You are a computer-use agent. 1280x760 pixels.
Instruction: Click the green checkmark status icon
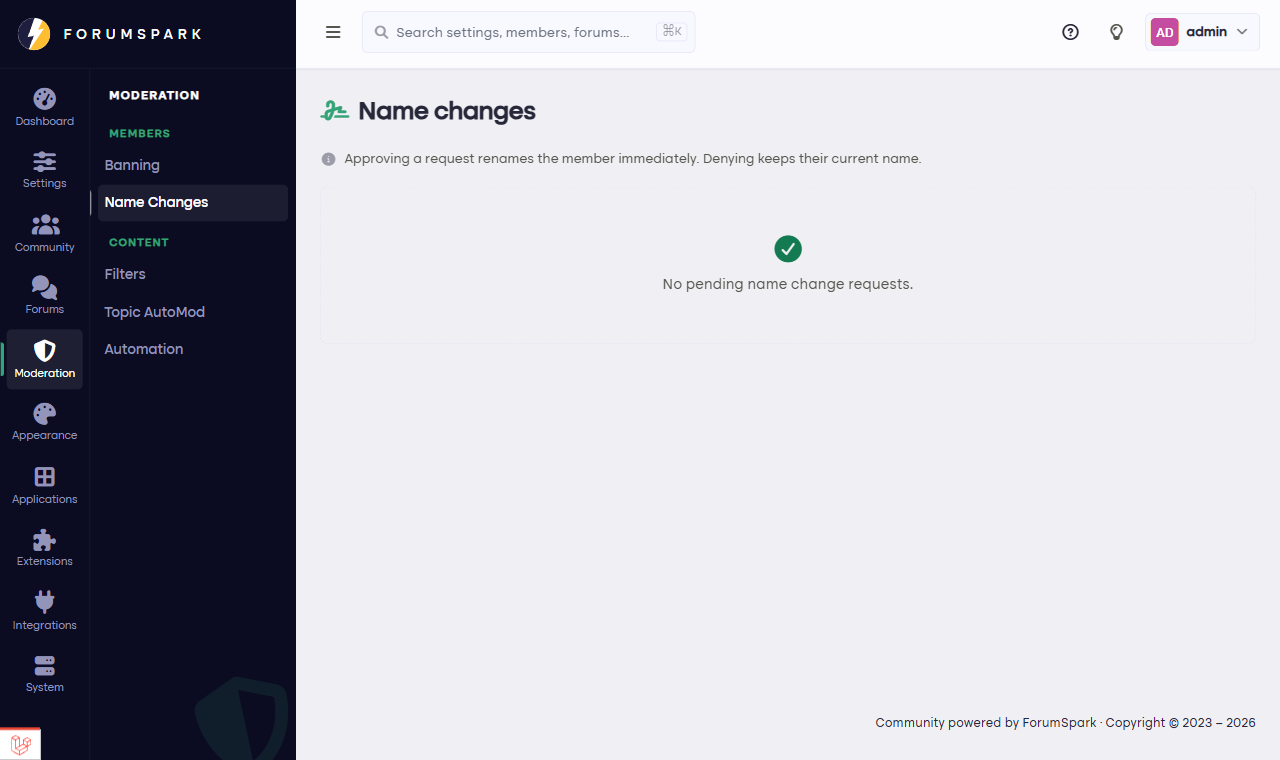(x=788, y=249)
